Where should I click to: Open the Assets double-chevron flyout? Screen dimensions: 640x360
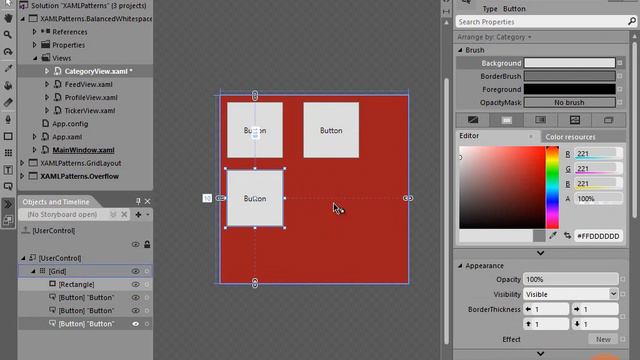(x=8, y=204)
